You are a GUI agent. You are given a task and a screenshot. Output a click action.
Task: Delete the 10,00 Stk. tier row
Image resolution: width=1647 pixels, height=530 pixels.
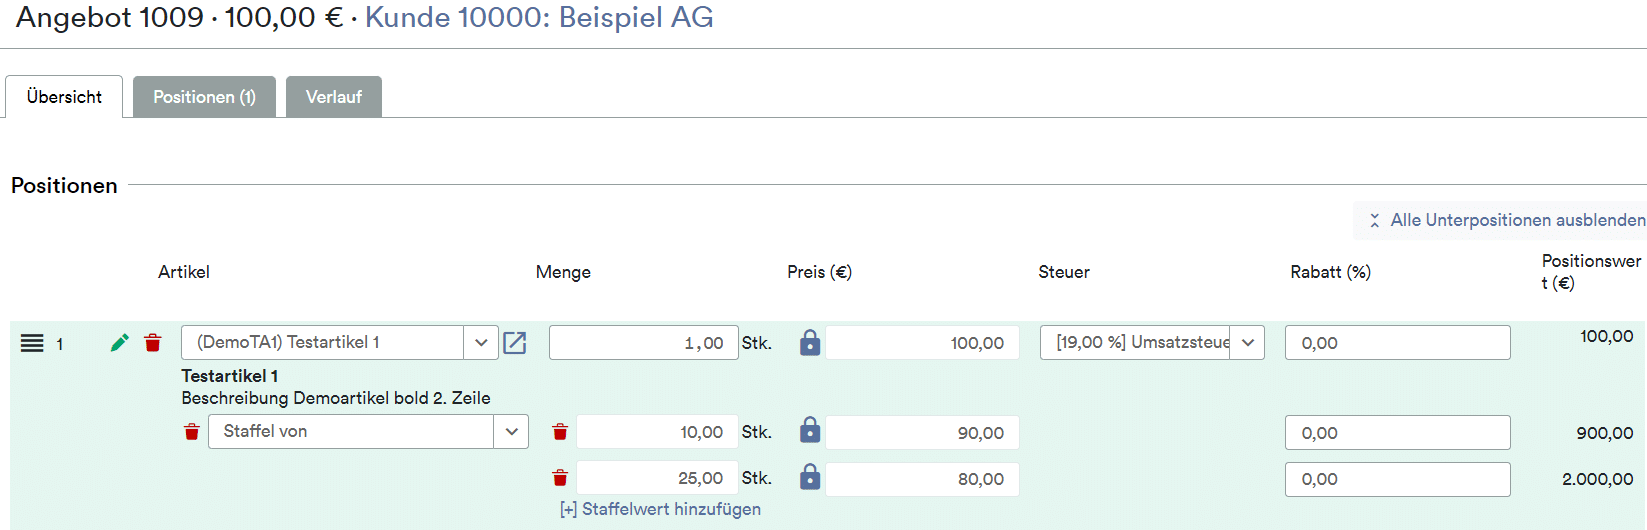560,432
